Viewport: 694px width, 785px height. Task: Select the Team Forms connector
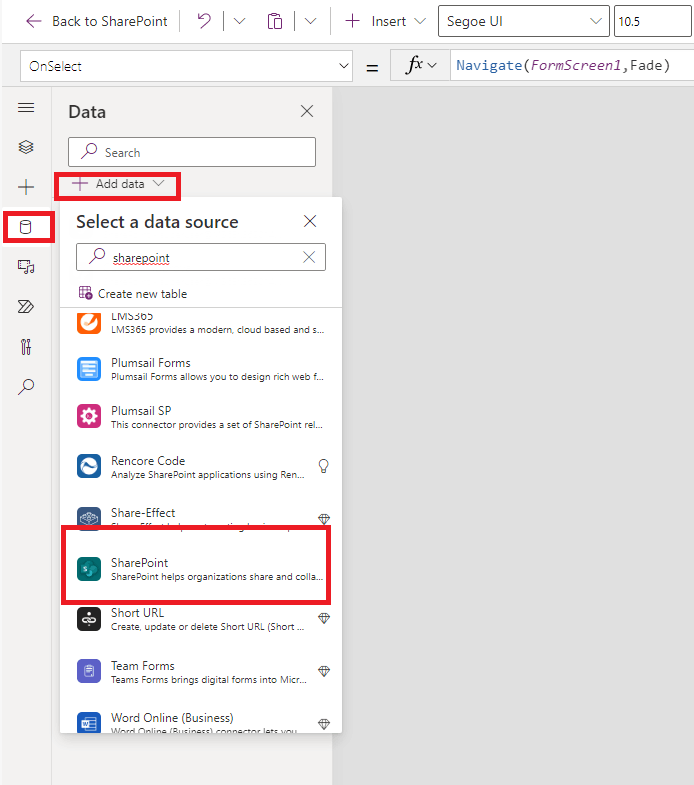coord(201,671)
